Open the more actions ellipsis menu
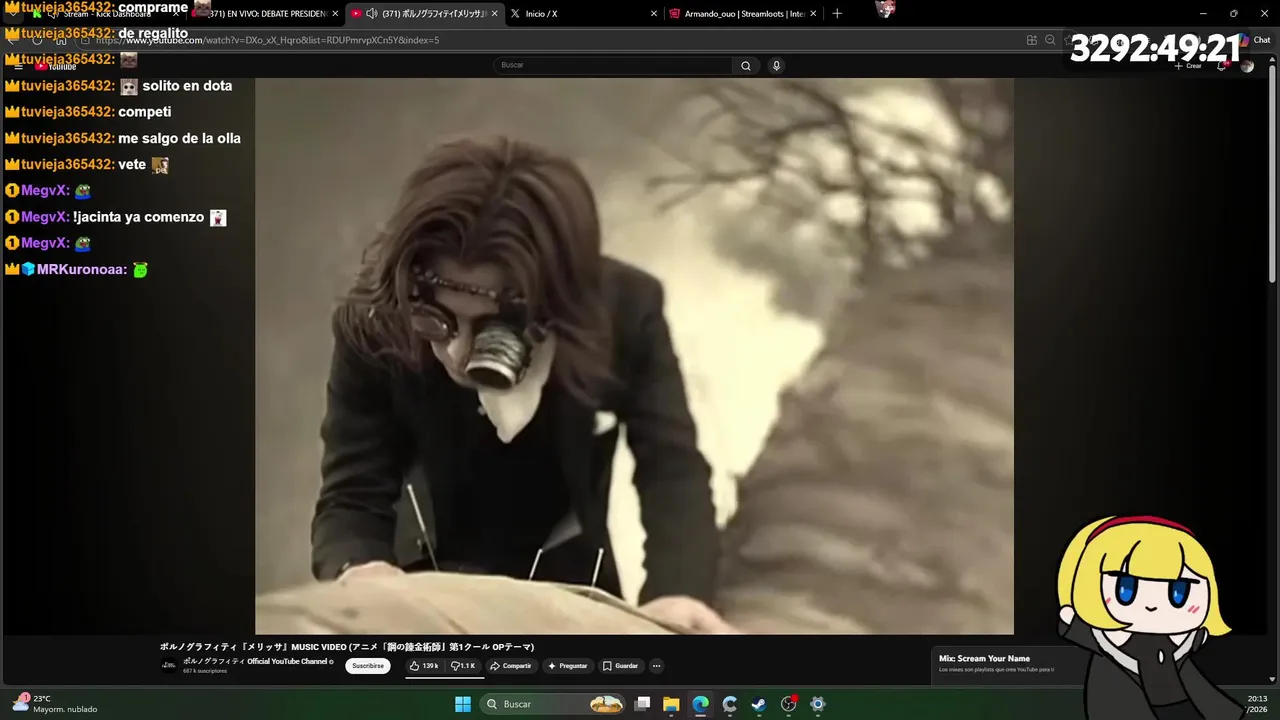 point(656,666)
